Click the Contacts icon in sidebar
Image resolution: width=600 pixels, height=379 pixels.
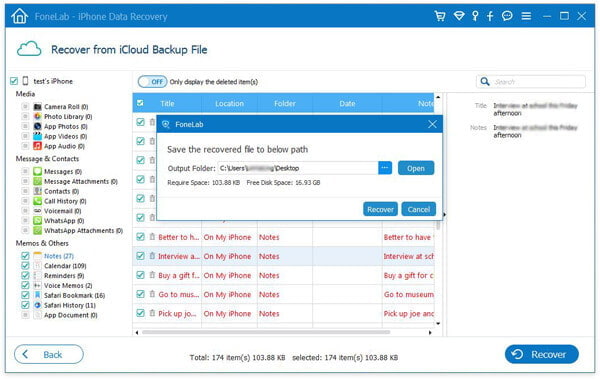click(38, 191)
